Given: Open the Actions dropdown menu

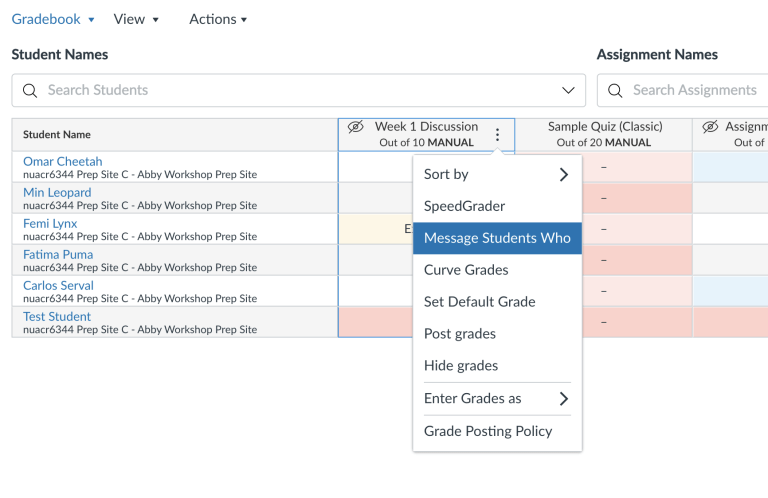Looking at the screenshot, I should (218, 19).
